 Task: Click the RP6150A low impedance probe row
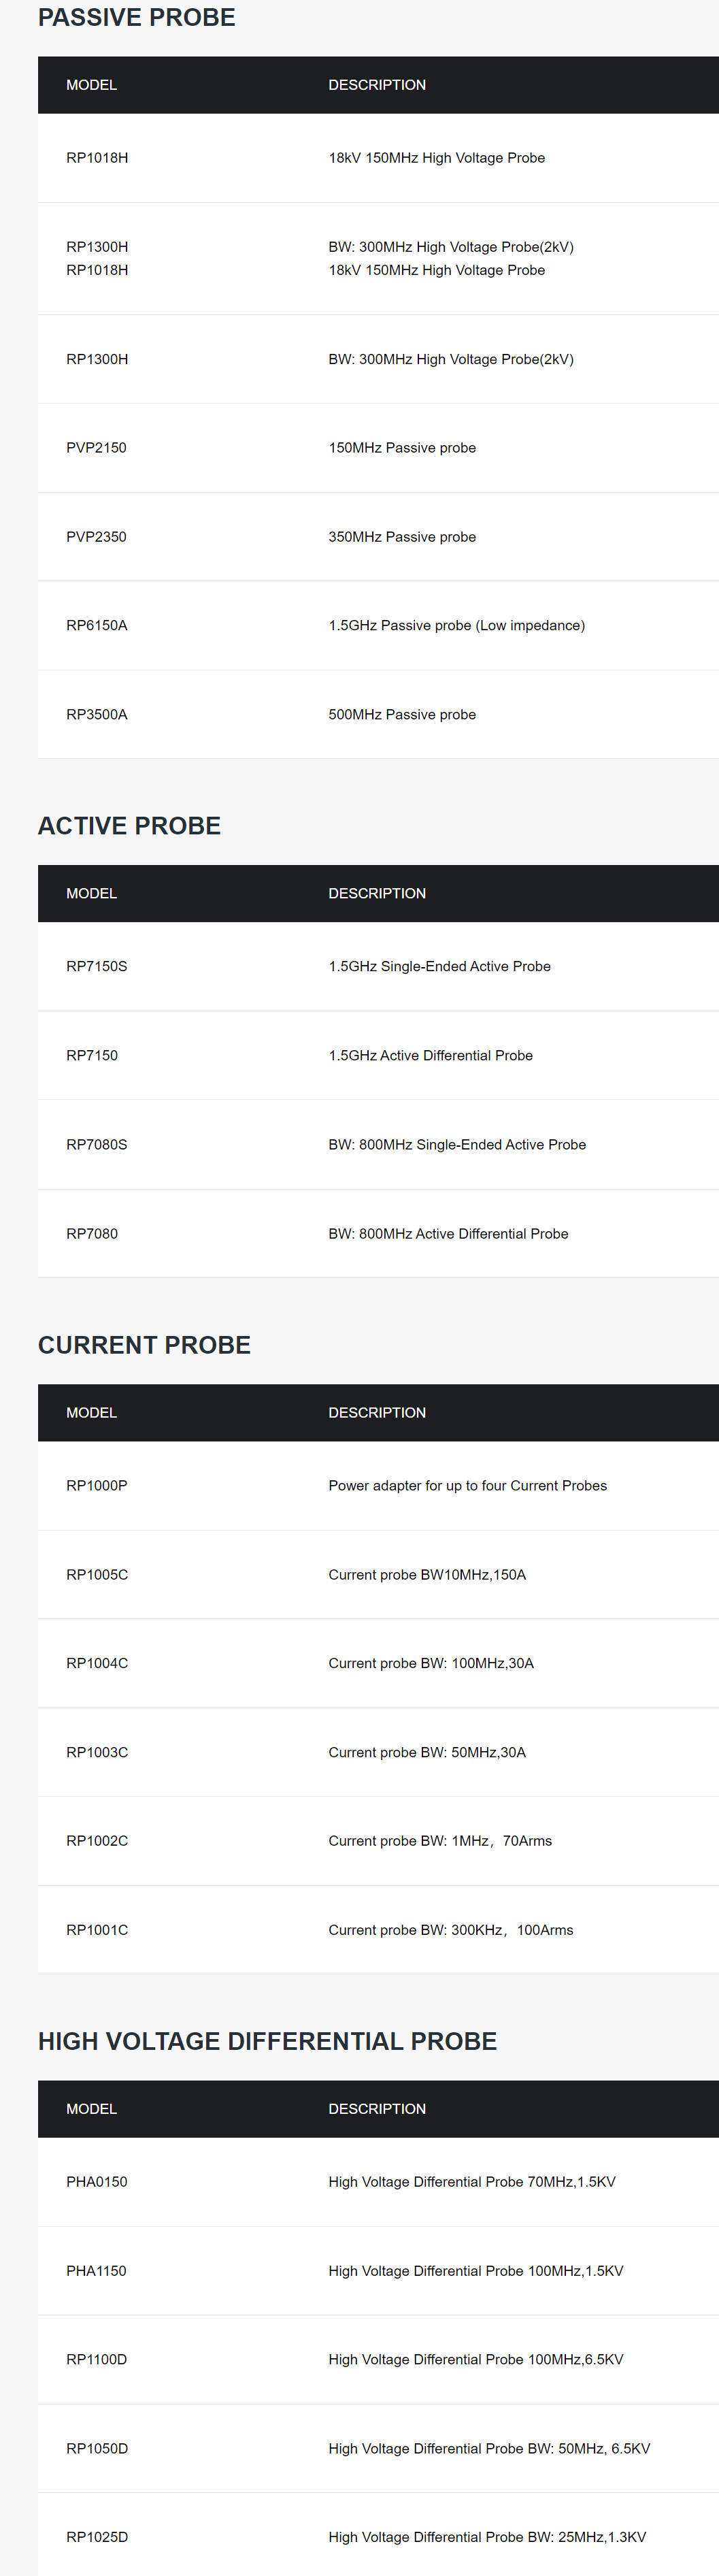point(378,626)
